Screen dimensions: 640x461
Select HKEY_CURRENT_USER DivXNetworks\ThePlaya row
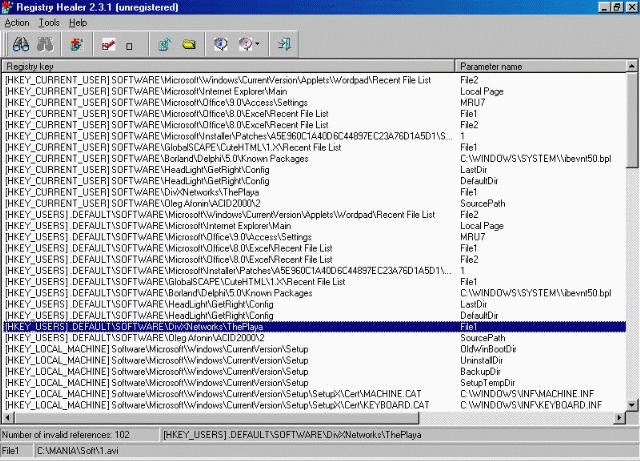click(x=314, y=192)
